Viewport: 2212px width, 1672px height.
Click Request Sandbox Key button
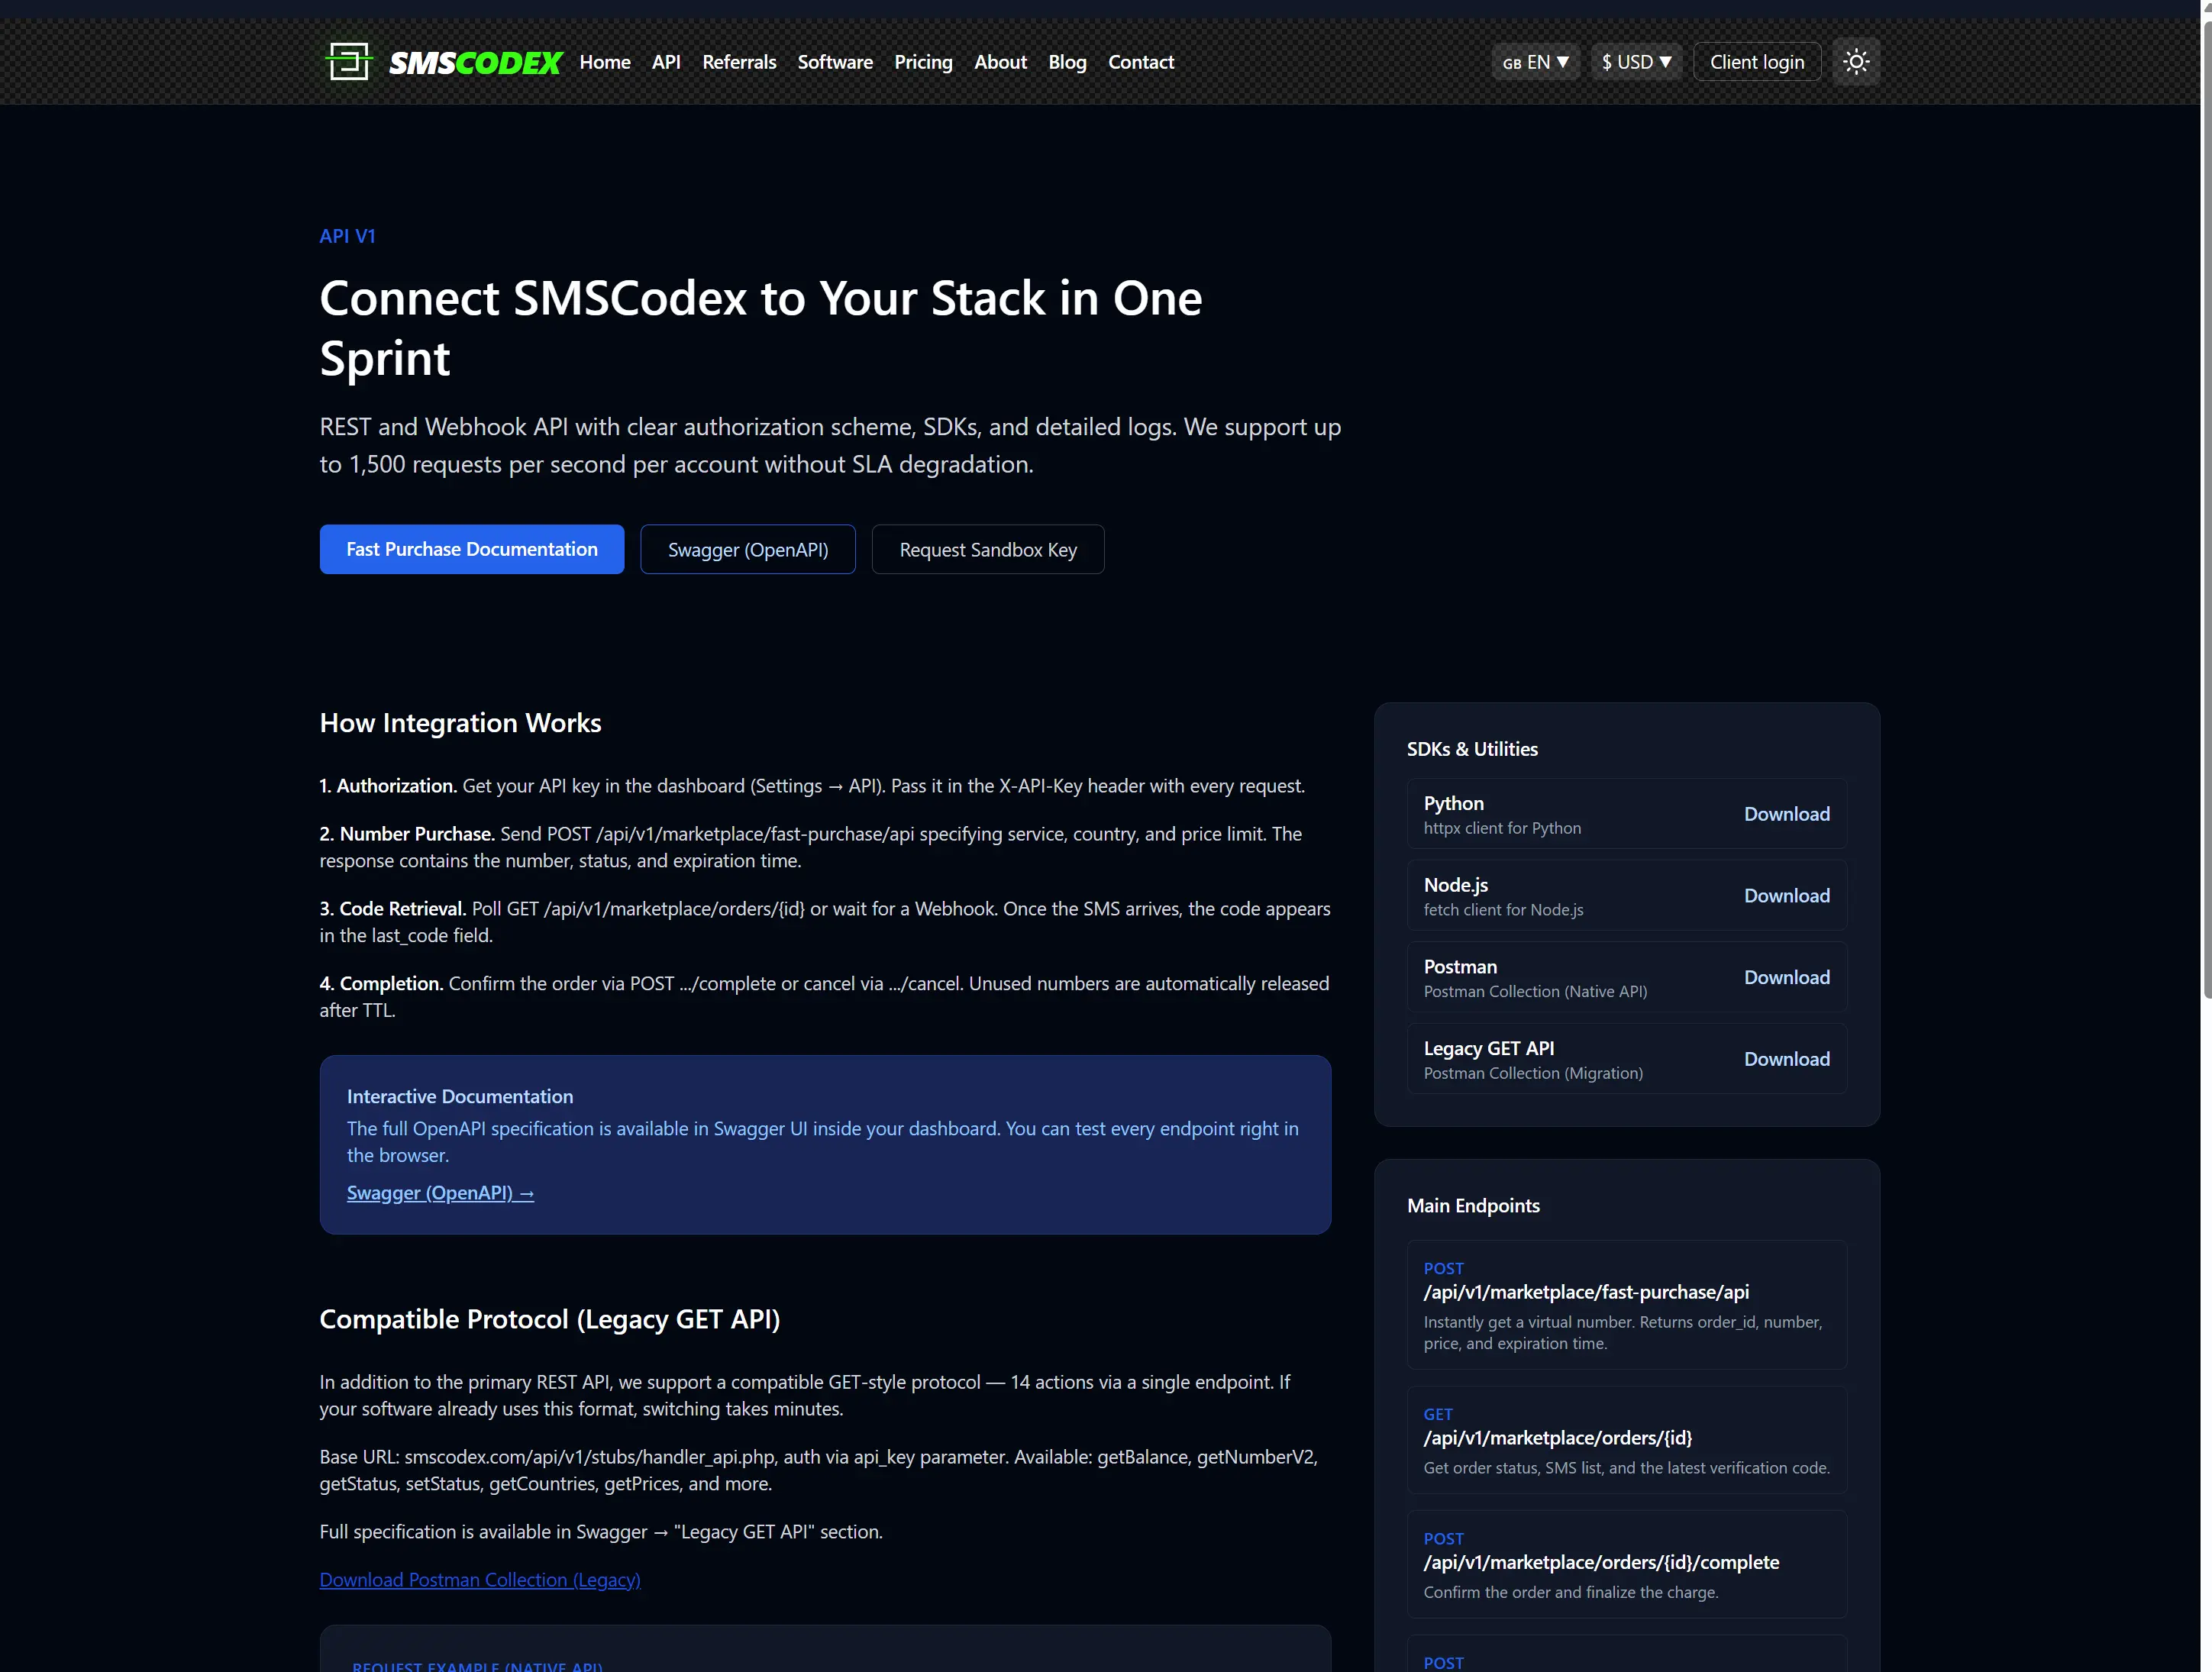[988, 549]
